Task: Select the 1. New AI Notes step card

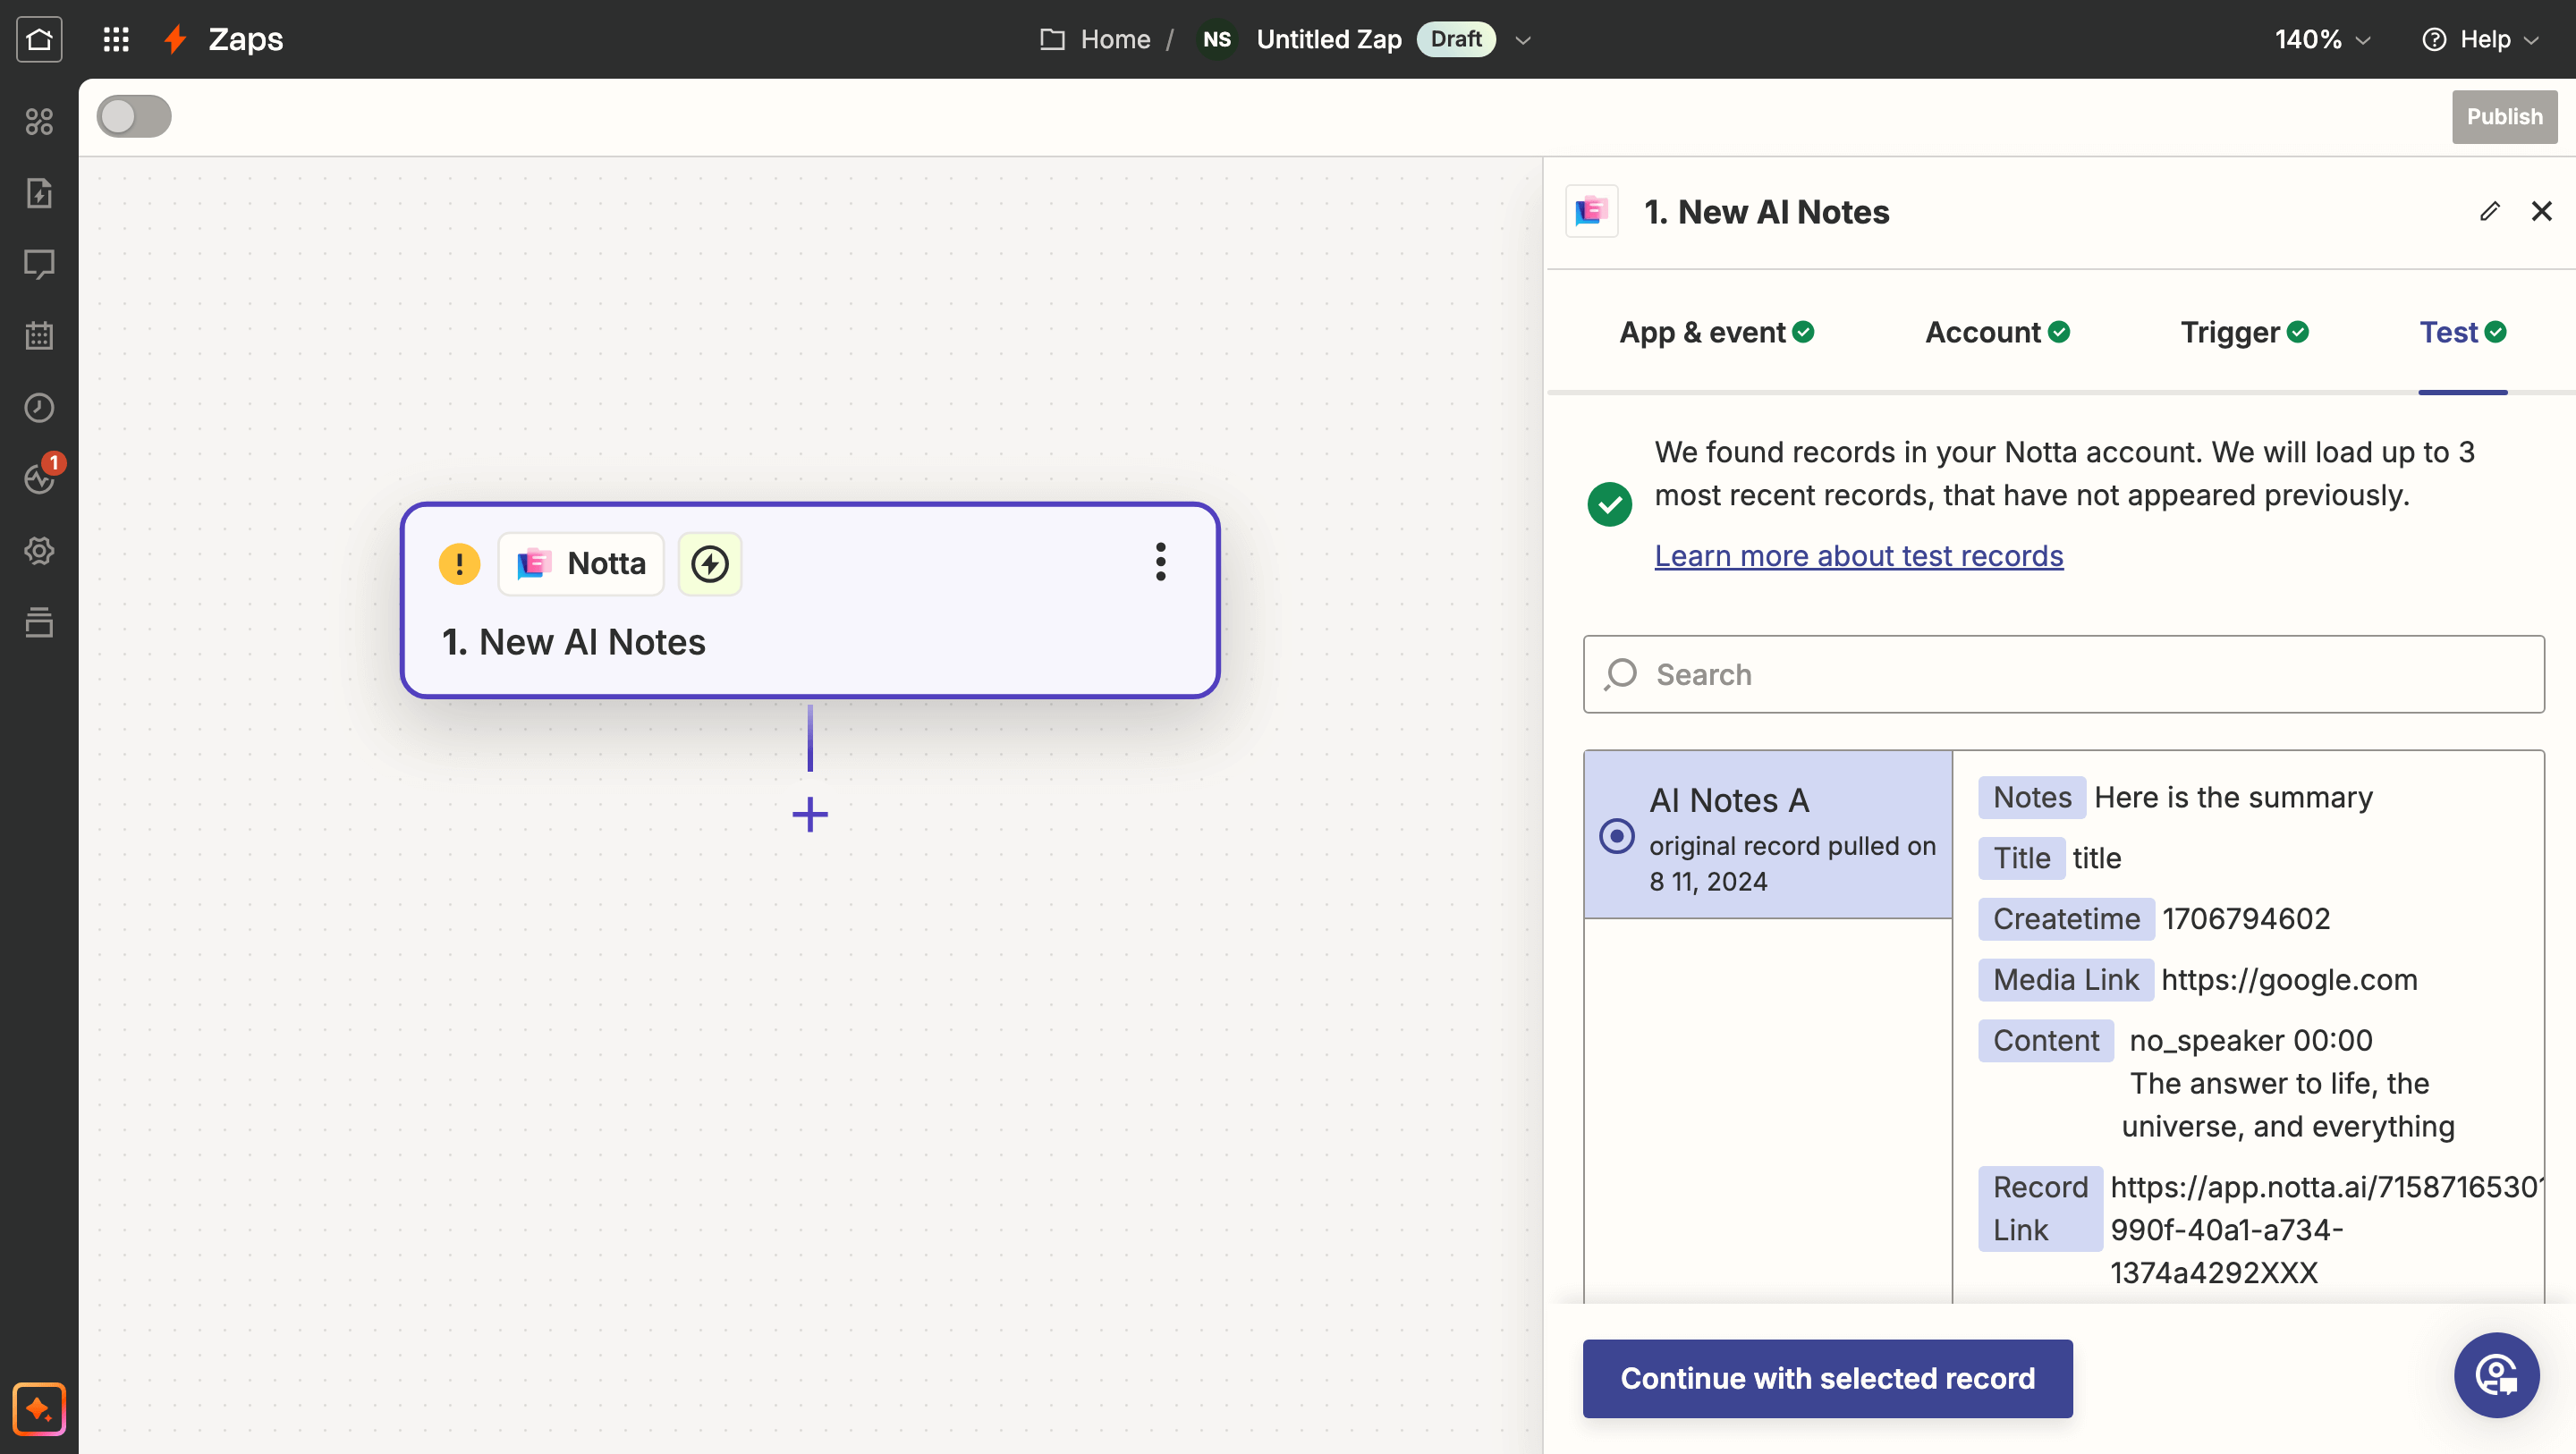Action: [x=810, y=600]
